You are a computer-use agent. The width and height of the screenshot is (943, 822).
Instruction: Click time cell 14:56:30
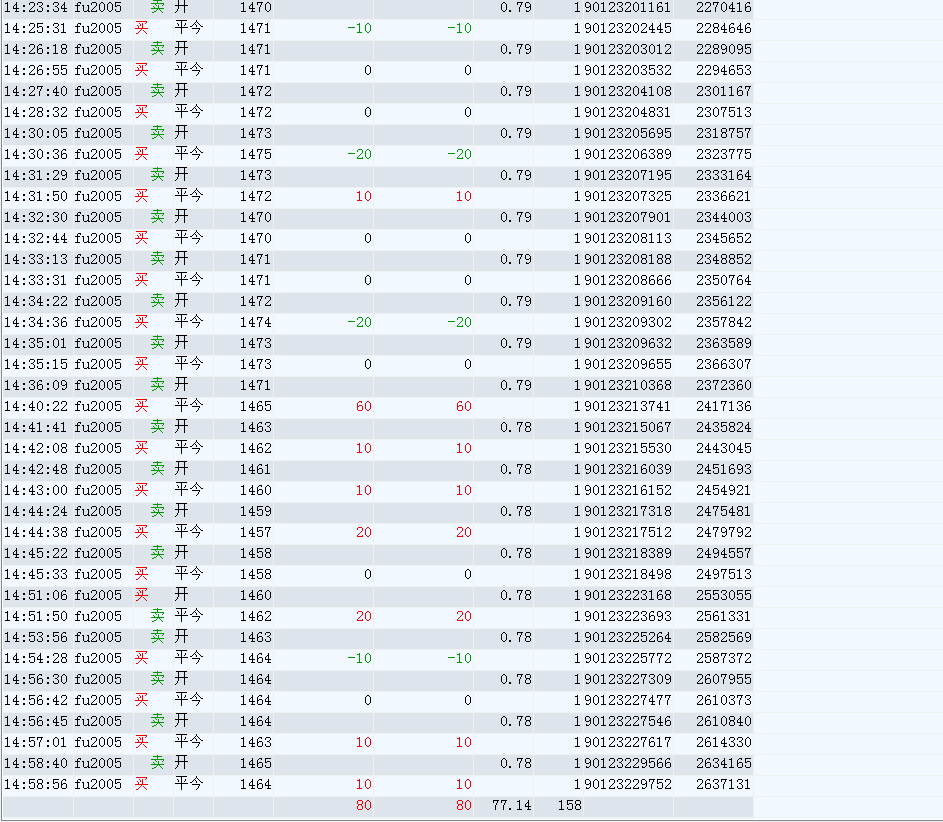[35, 681]
